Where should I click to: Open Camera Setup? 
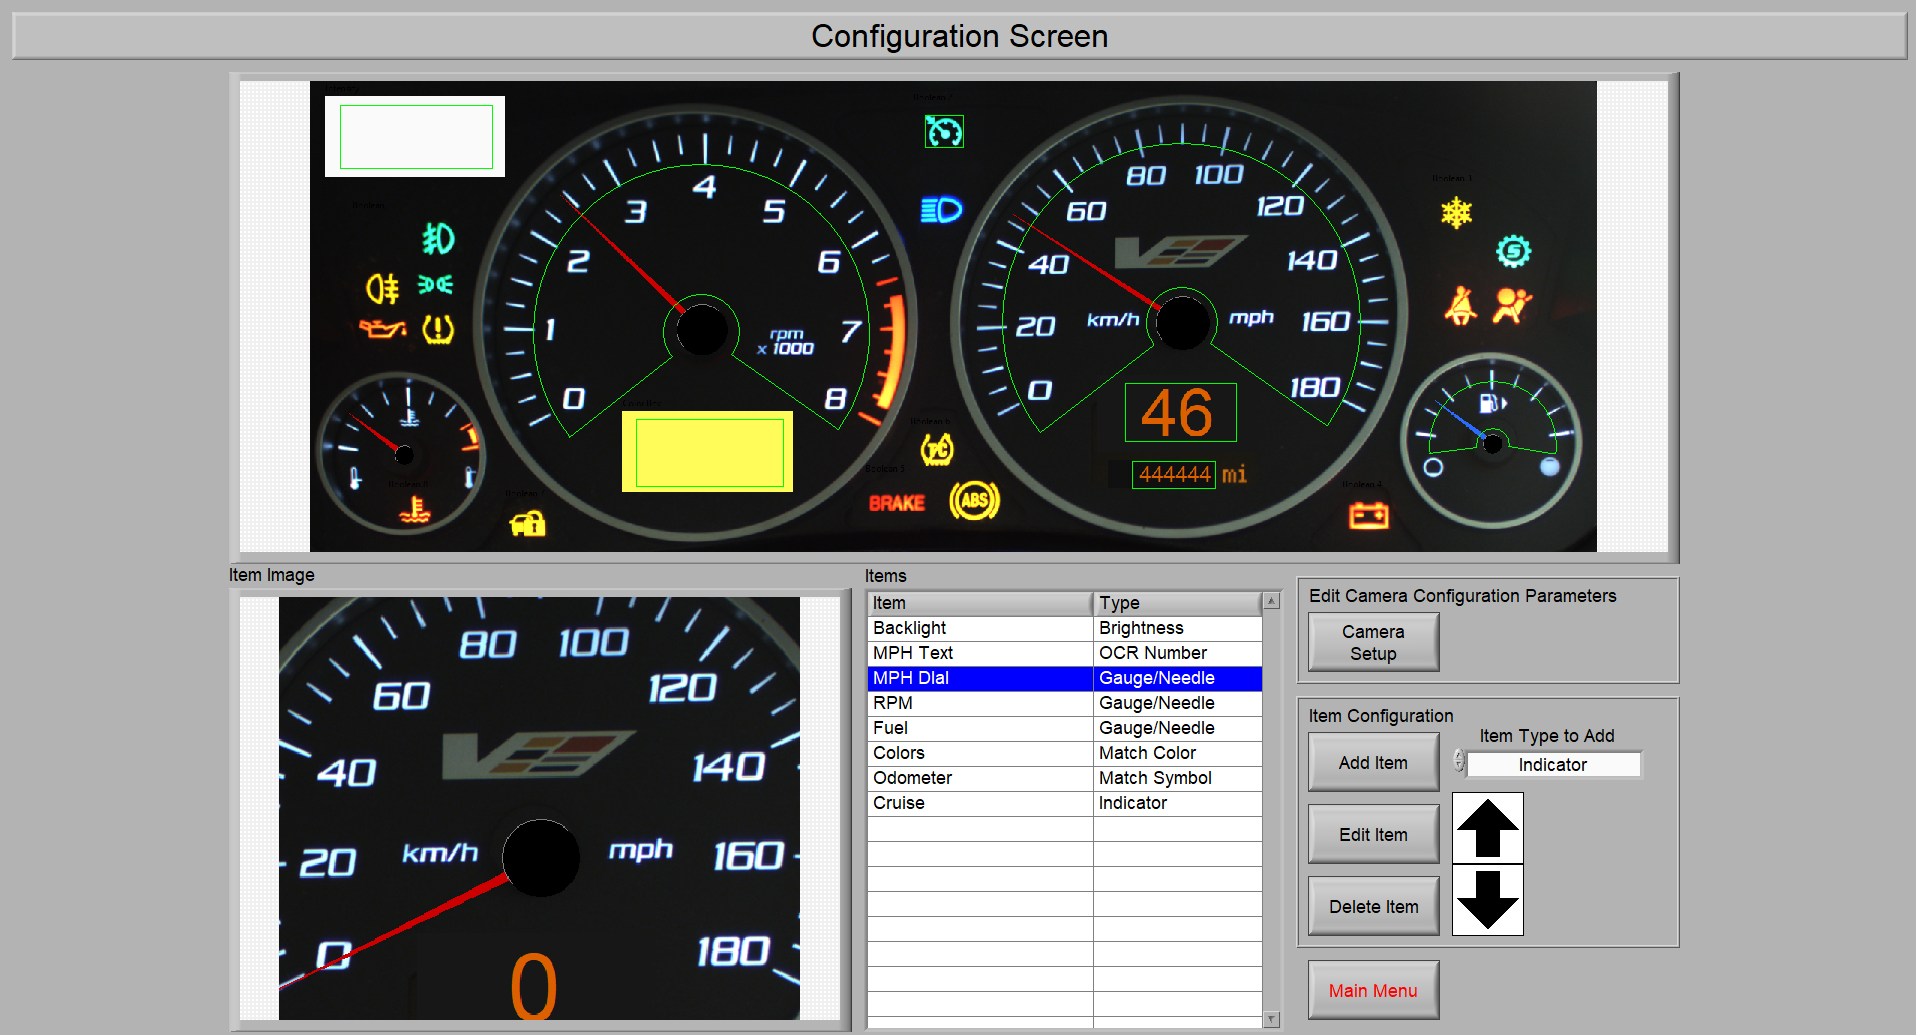tap(1373, 642)
